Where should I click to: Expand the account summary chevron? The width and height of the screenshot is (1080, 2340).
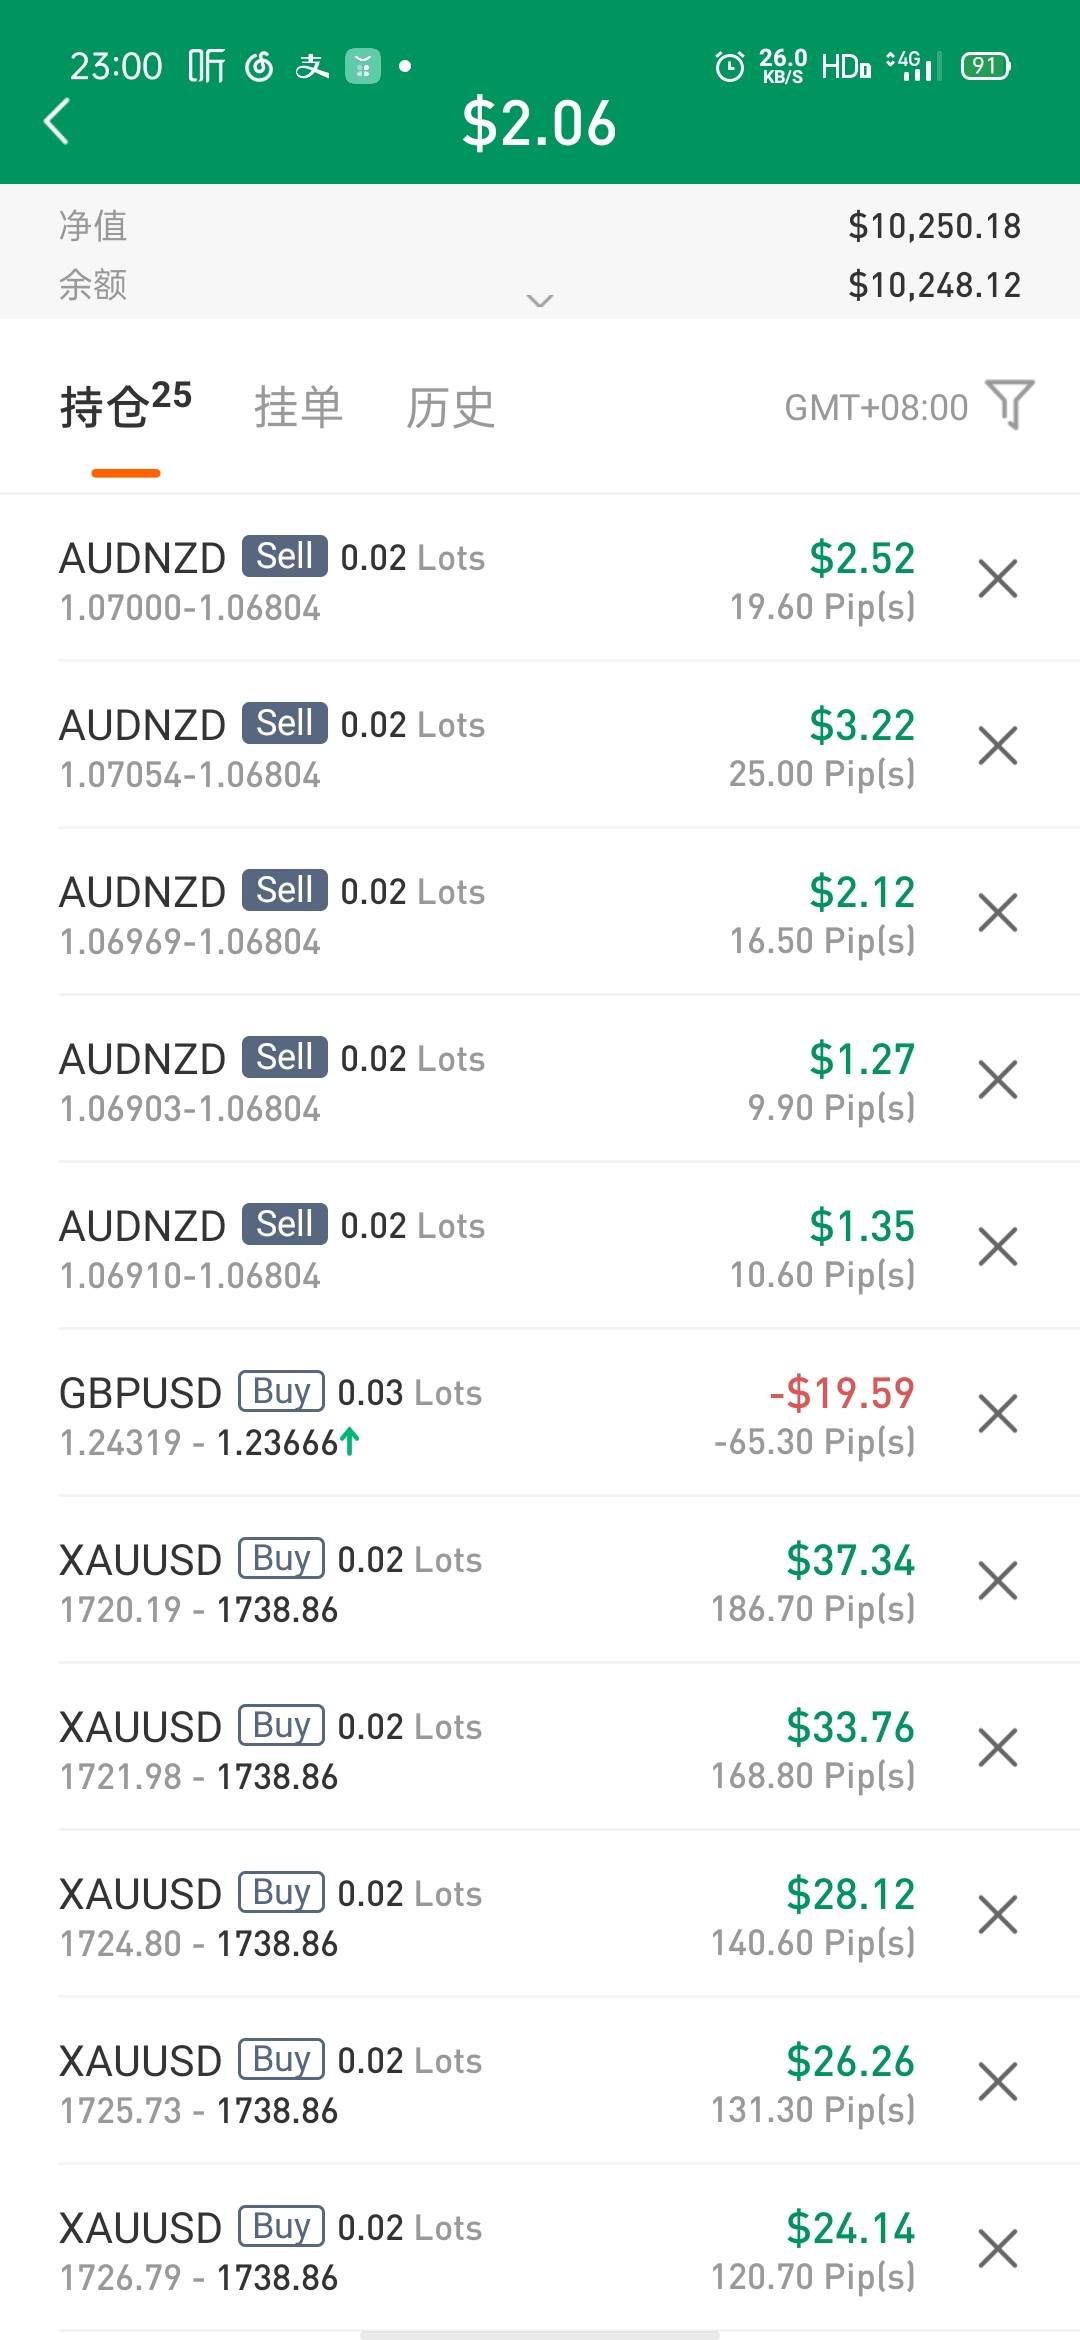tap(540, 300)
